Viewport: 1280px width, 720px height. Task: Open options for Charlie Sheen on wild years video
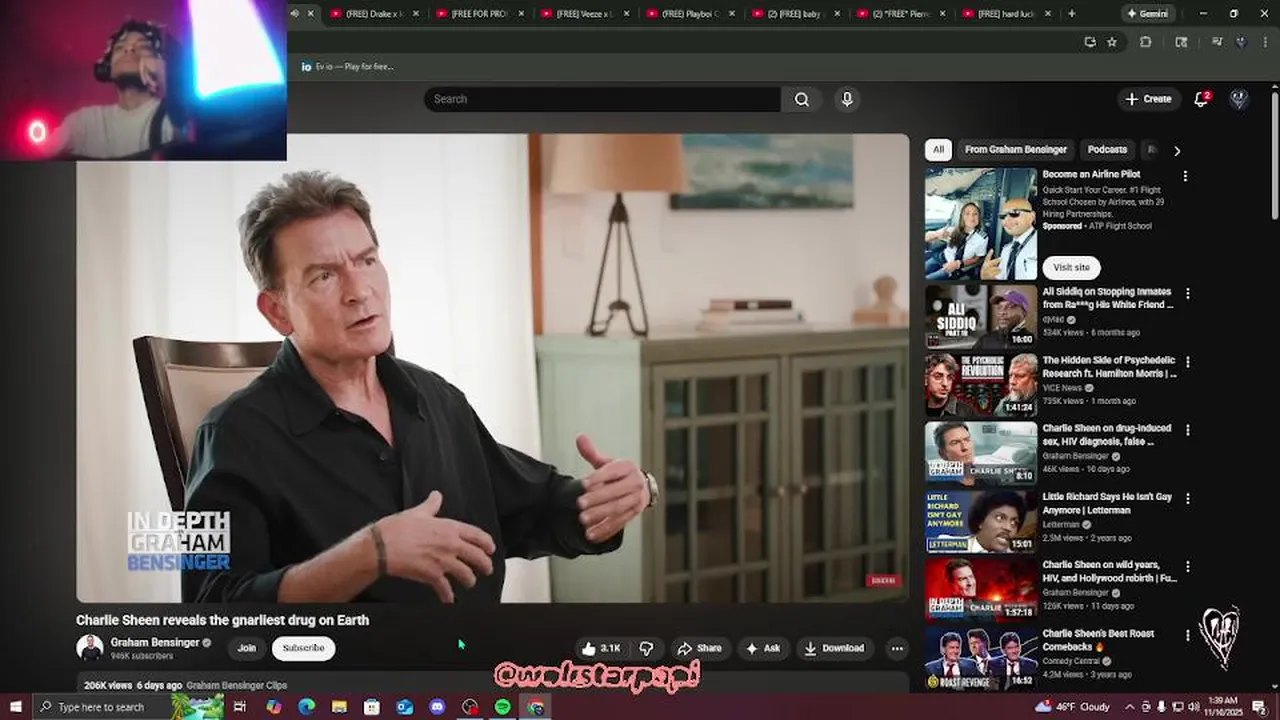(1188, 566)
